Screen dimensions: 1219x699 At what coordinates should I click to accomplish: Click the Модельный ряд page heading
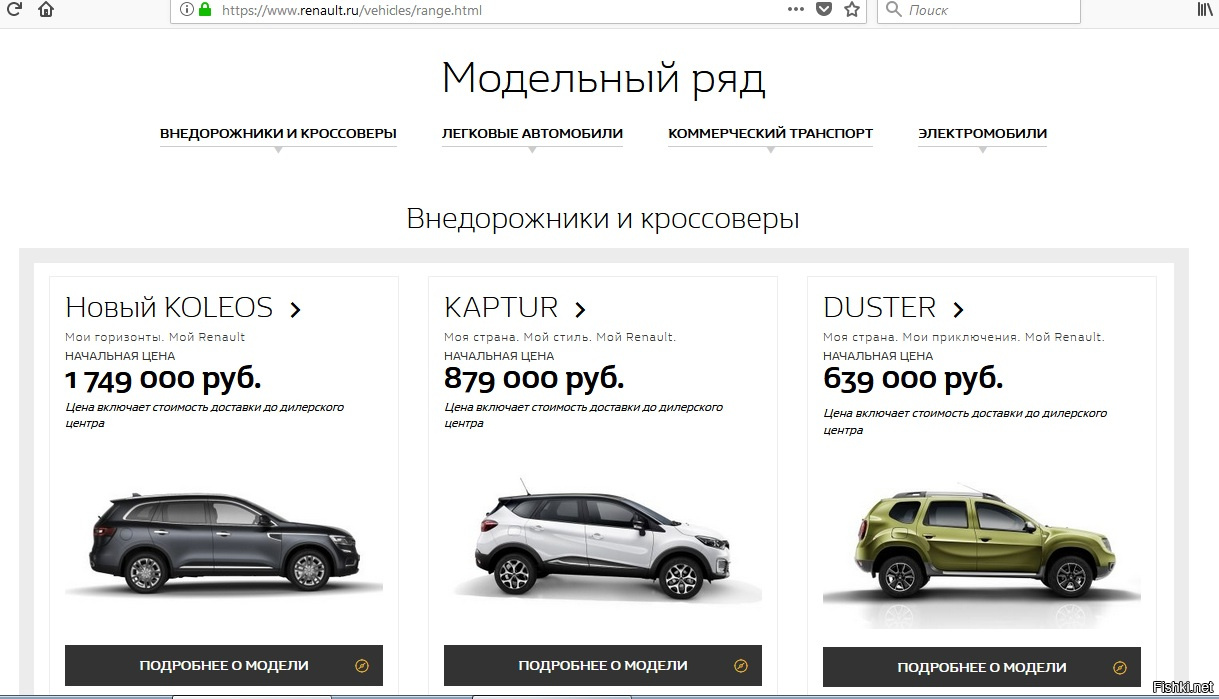click(604, 78)
